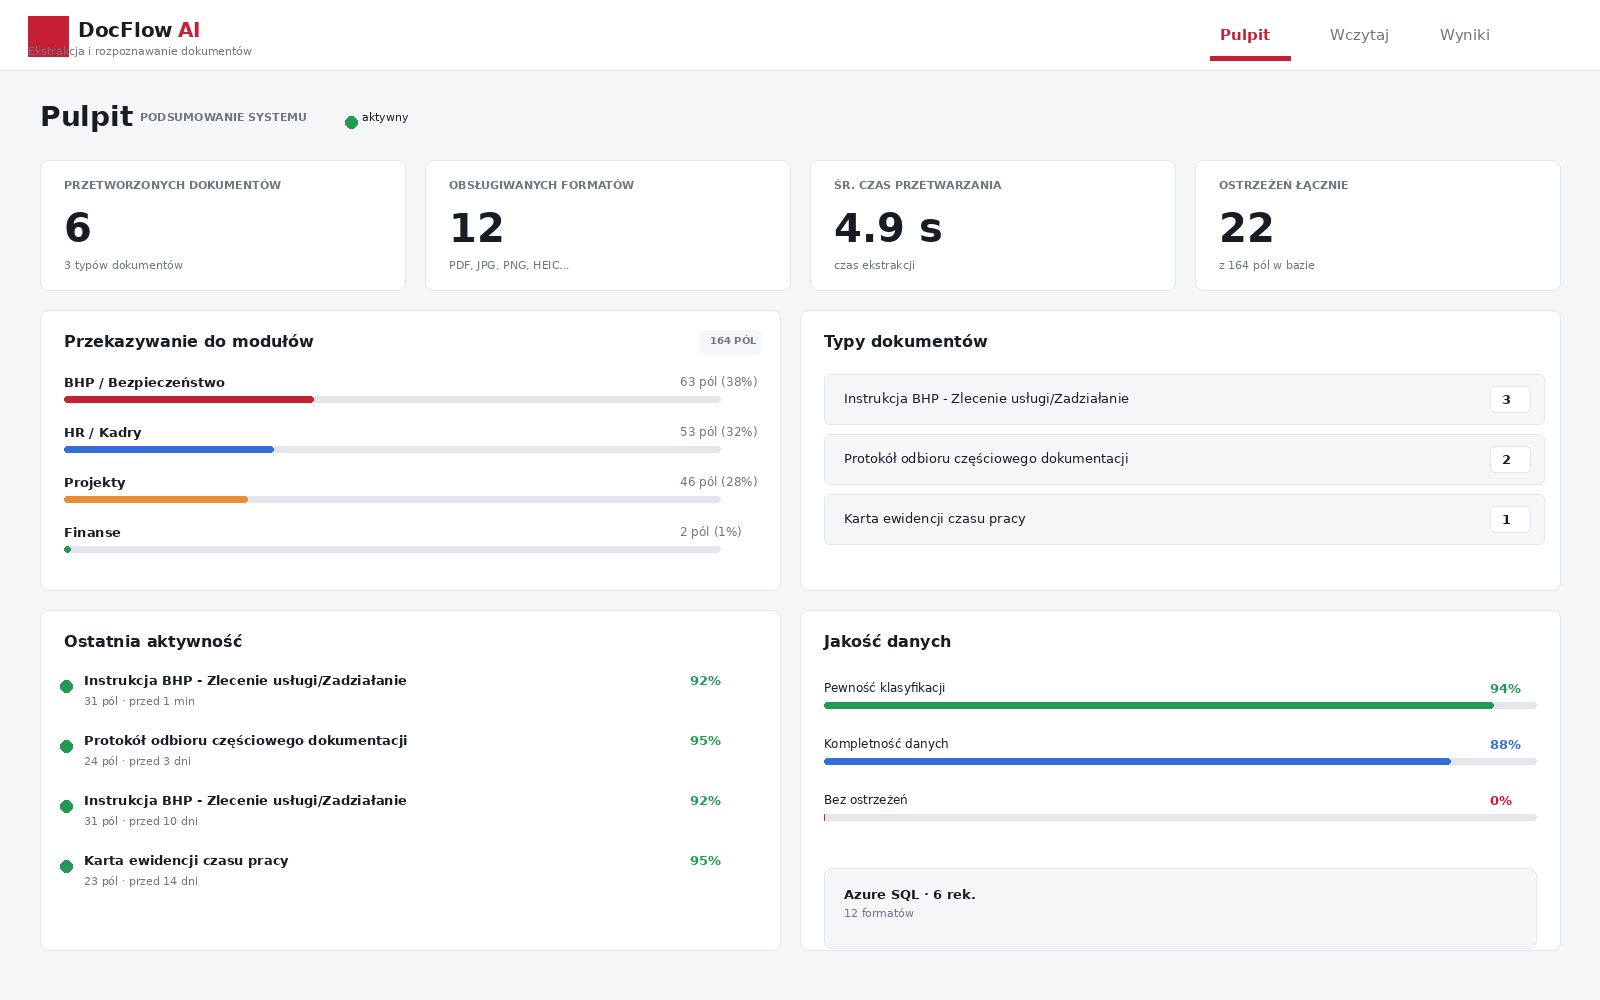1600x1000 pixels.
Task: Open the Wyniki tab
Action: pos(1464,35)
